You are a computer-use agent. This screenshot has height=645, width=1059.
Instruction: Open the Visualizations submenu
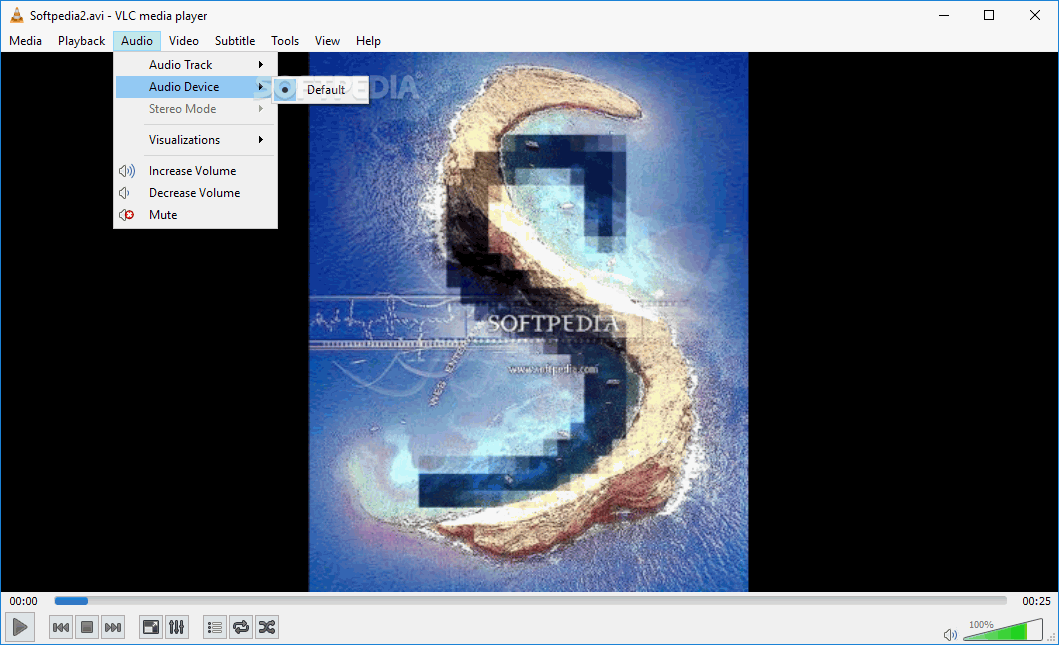click(x=196, y=140)
